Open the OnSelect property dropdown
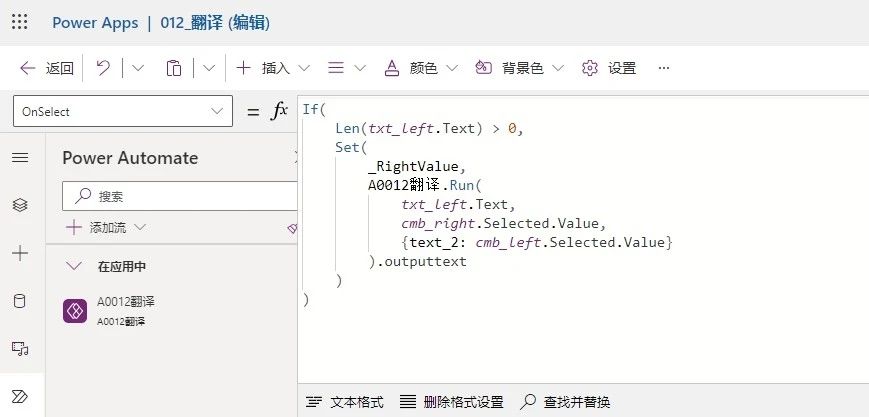This screenshot has width=869, height=417. coord(122,112)
